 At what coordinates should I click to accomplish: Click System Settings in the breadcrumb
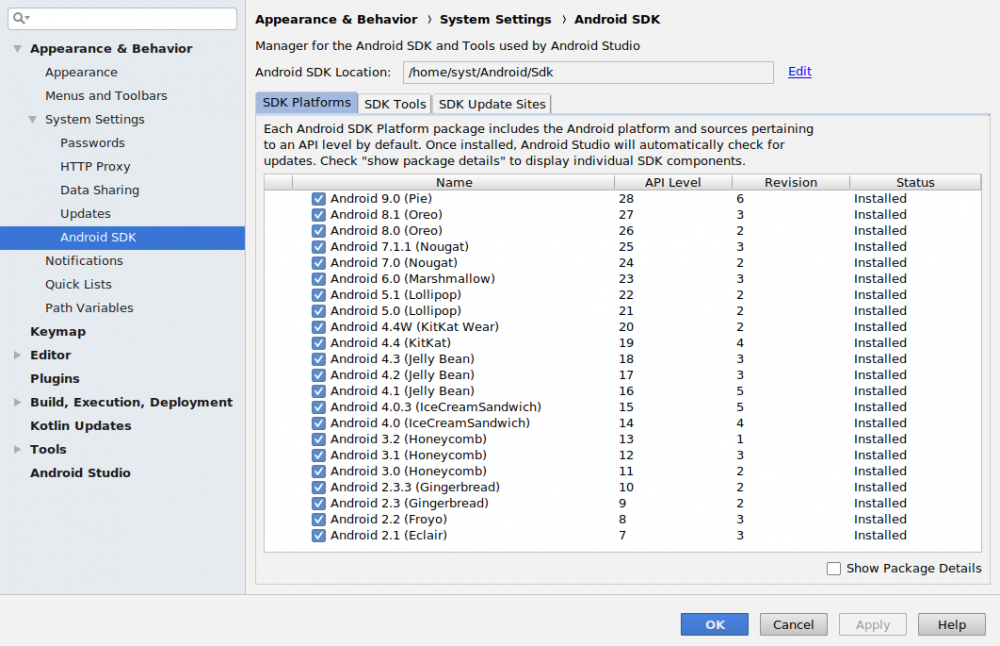click(495, 20)
